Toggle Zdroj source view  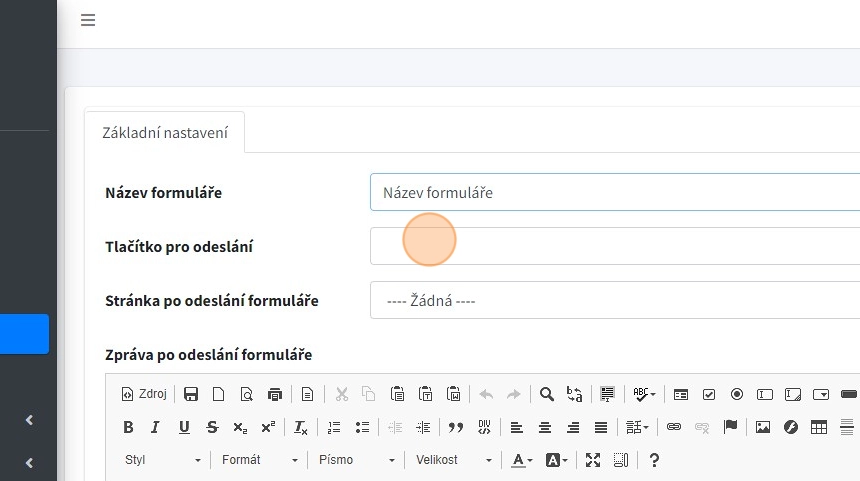point(144,394)
